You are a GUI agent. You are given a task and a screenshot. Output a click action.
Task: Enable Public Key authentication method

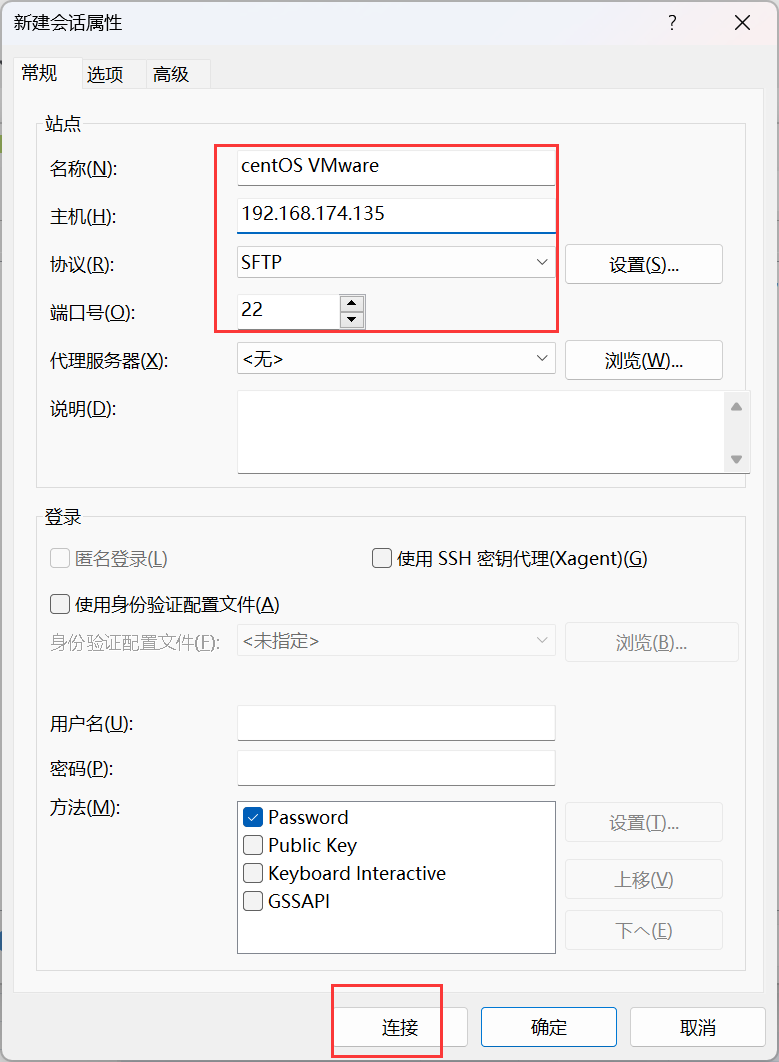tap(253, 845)
